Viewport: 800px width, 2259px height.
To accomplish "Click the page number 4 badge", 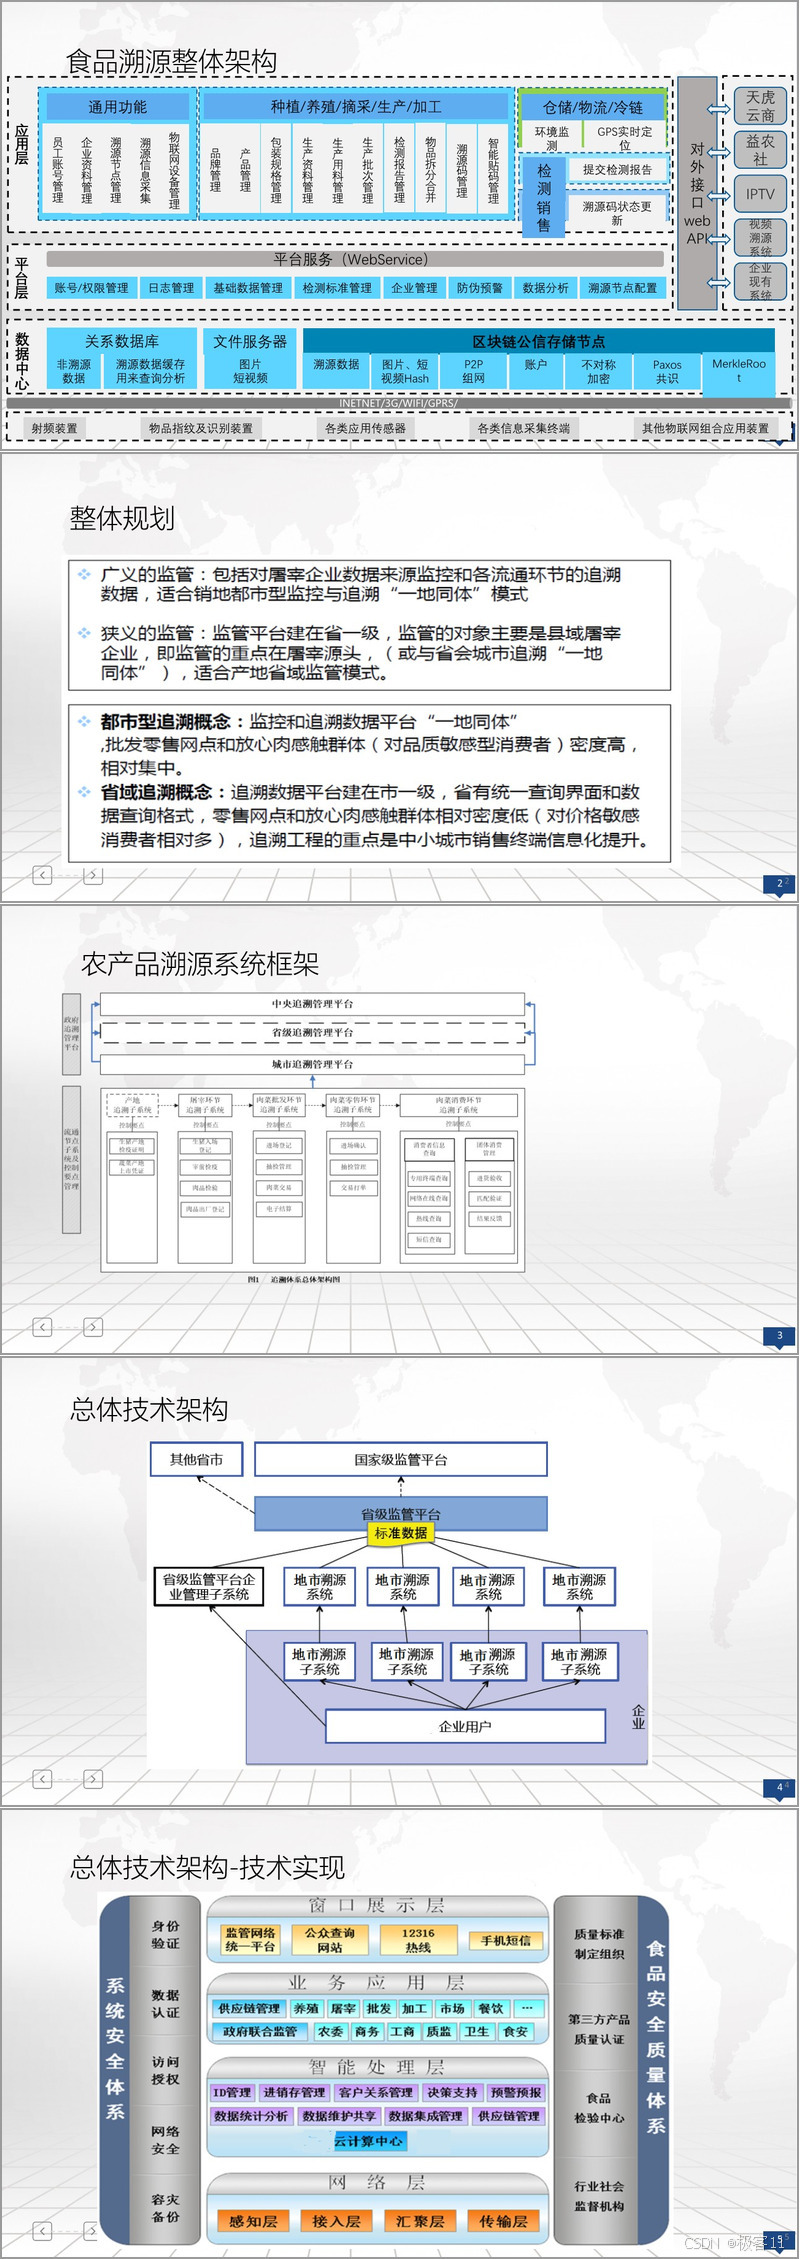I will pyautogui.click(x=780, y=1787).
